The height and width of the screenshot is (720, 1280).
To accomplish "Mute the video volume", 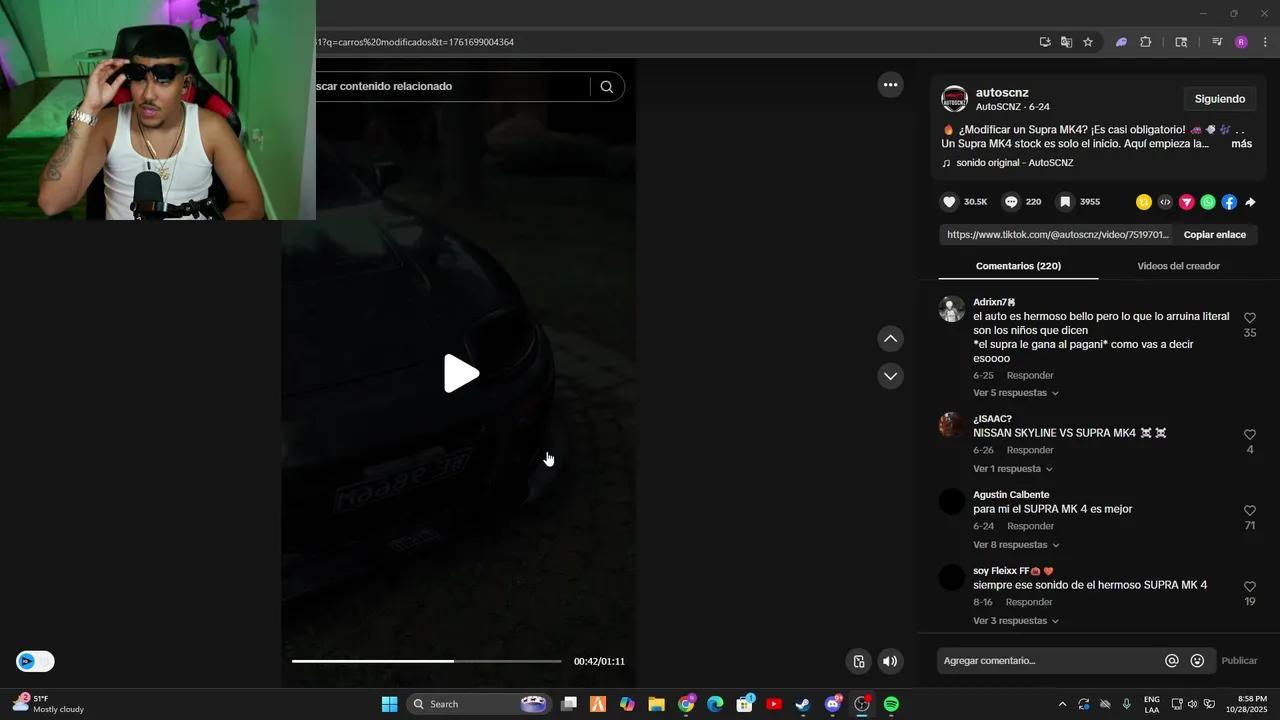I will point(889,661).
